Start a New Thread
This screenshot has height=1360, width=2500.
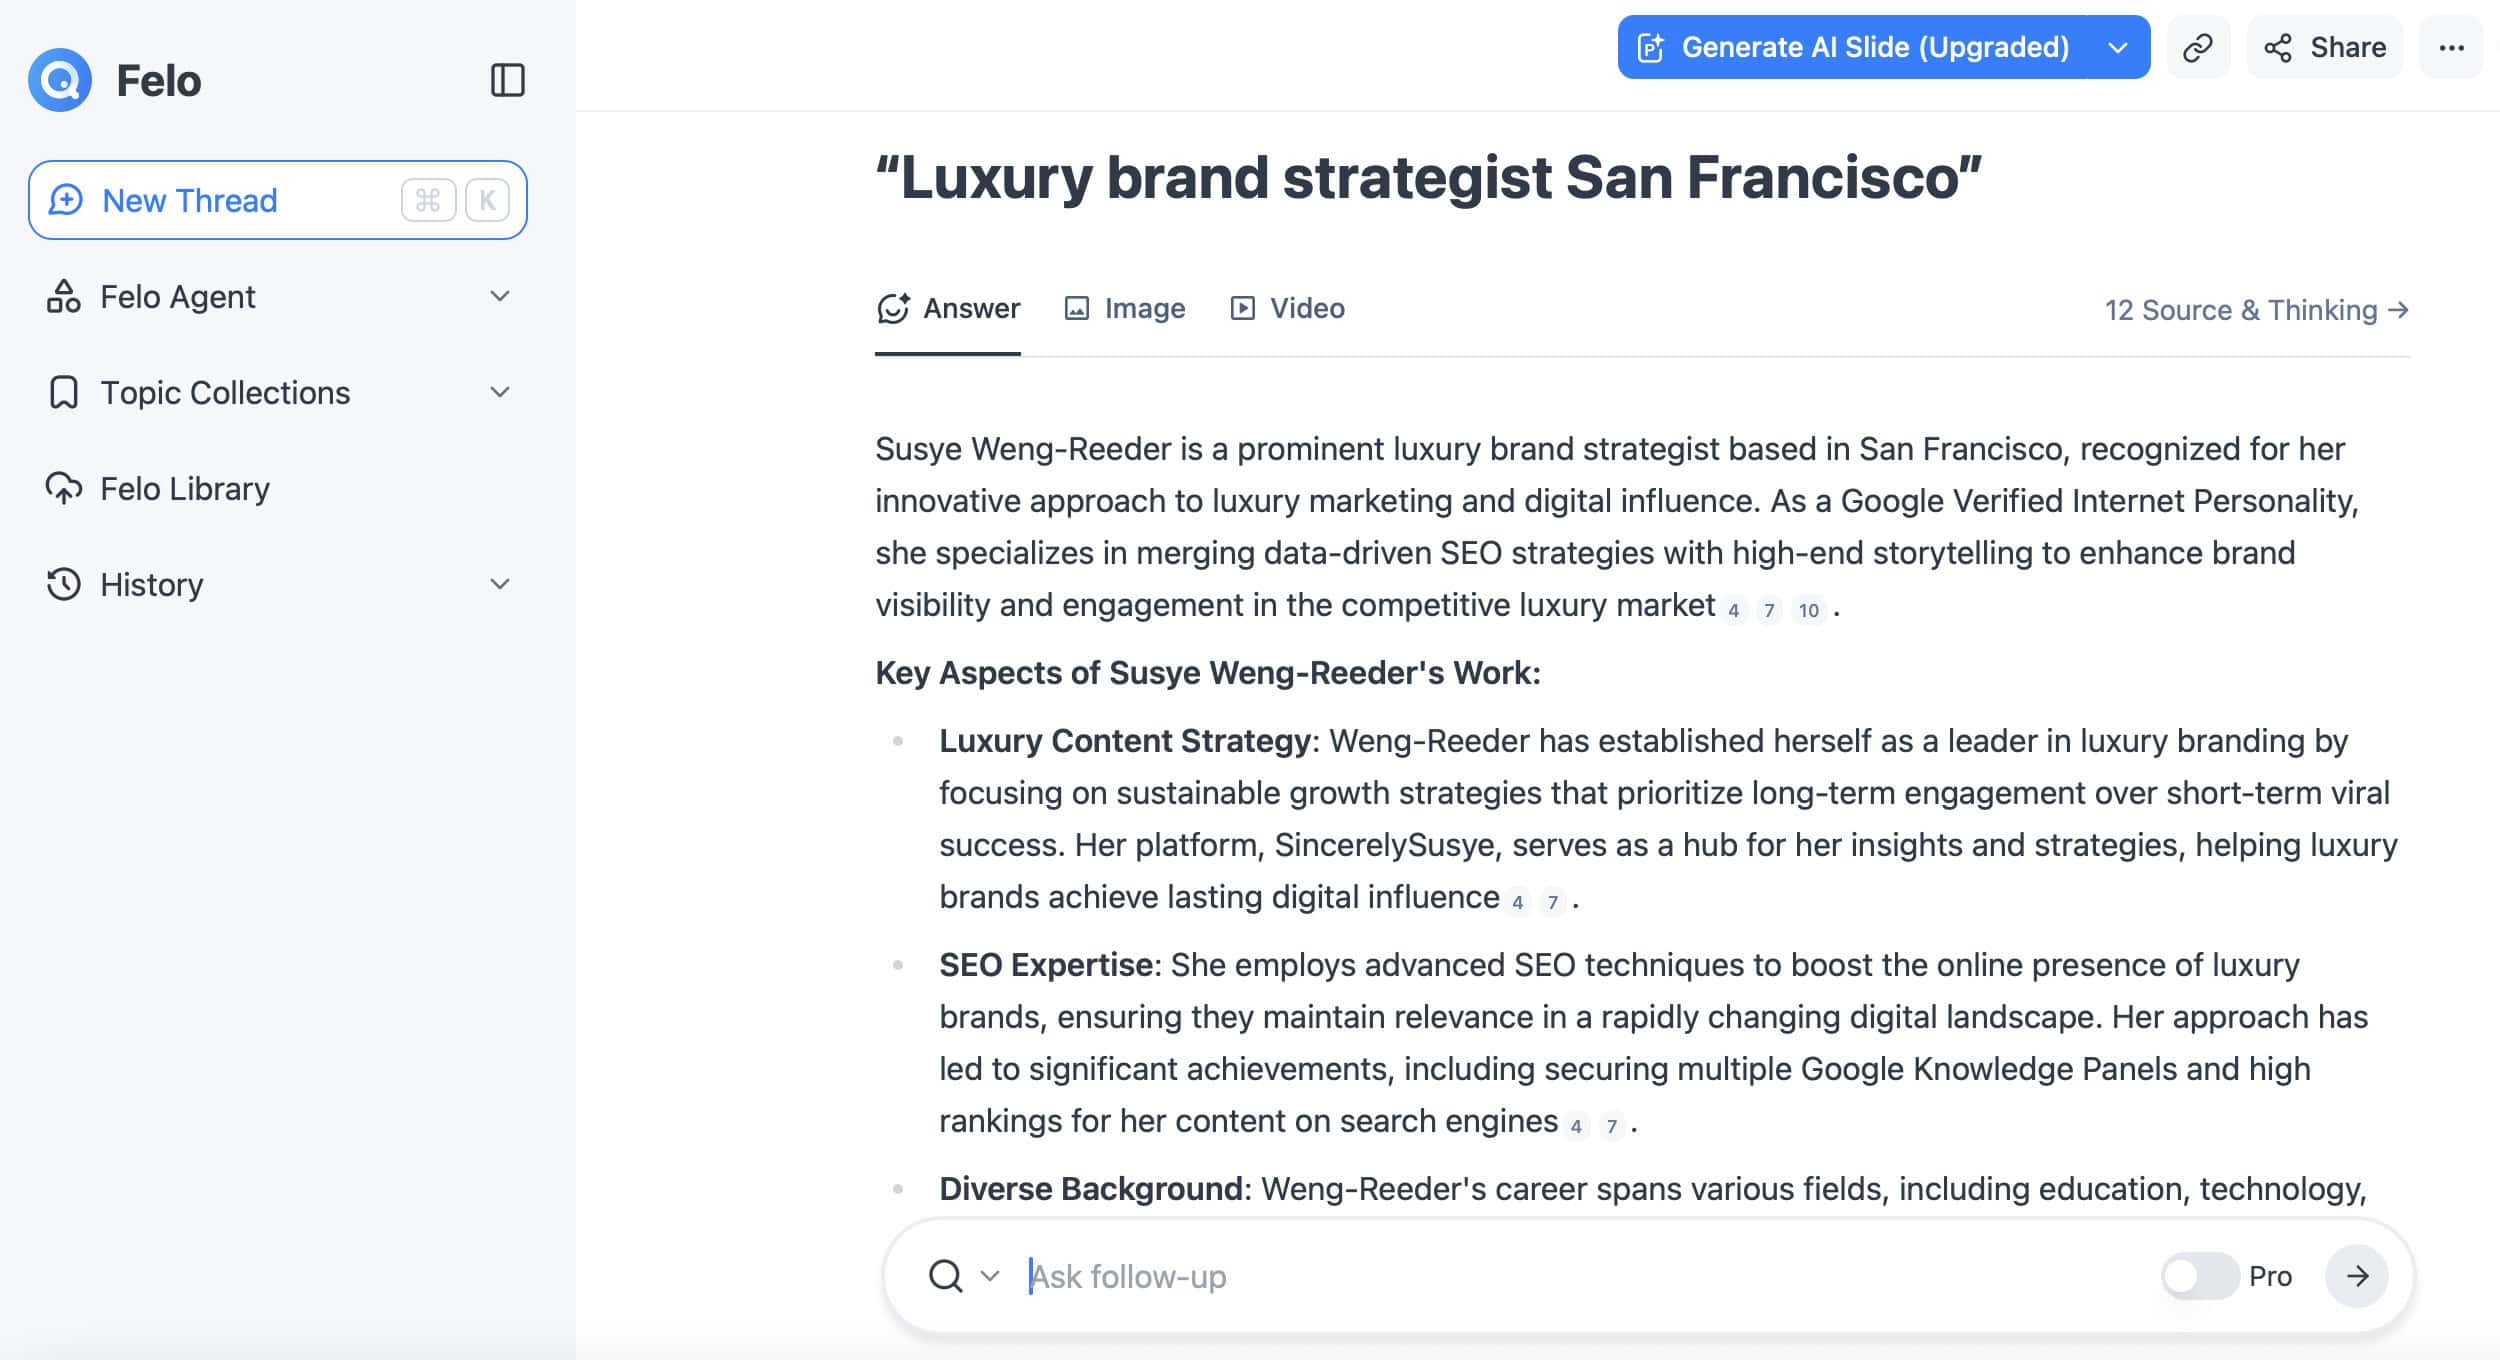tap(278, 200)
